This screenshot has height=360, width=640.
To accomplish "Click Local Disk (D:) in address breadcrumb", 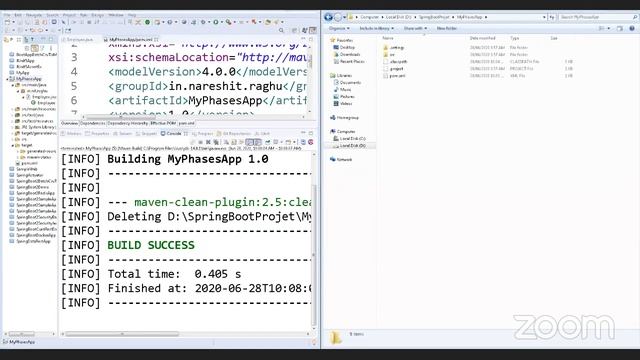I will point(399,17).
